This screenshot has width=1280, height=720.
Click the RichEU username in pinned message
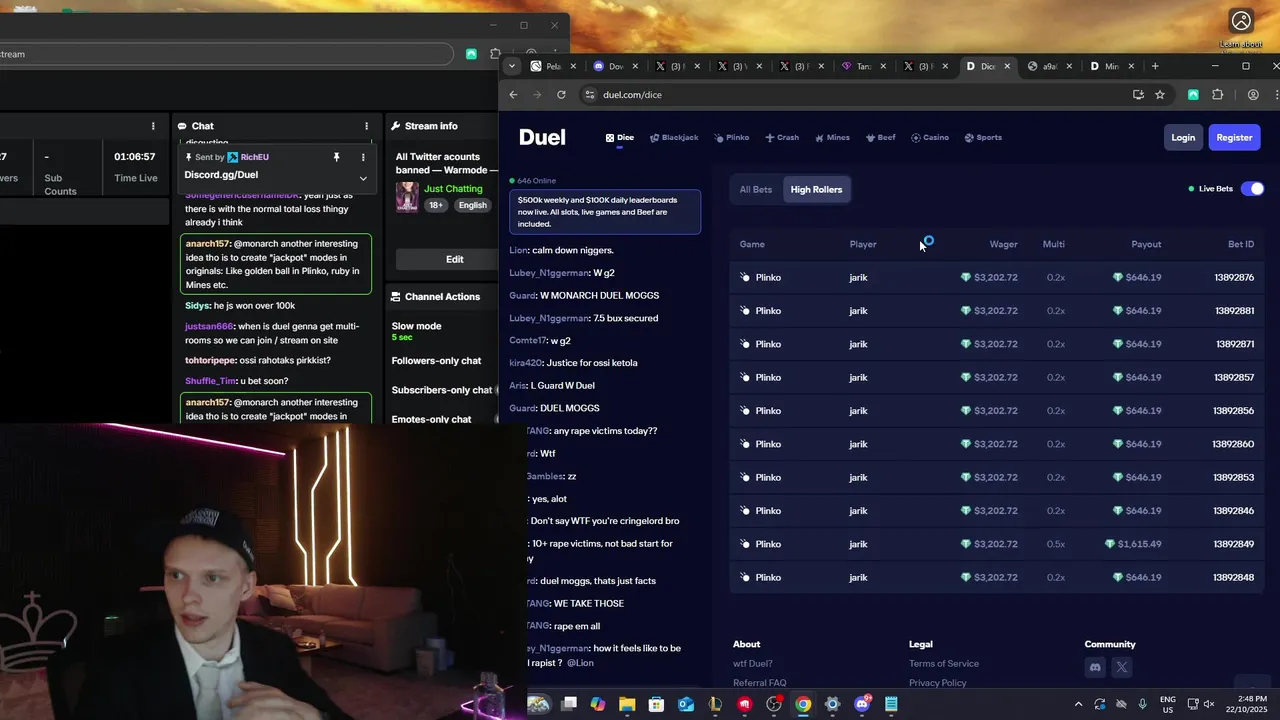254,157
